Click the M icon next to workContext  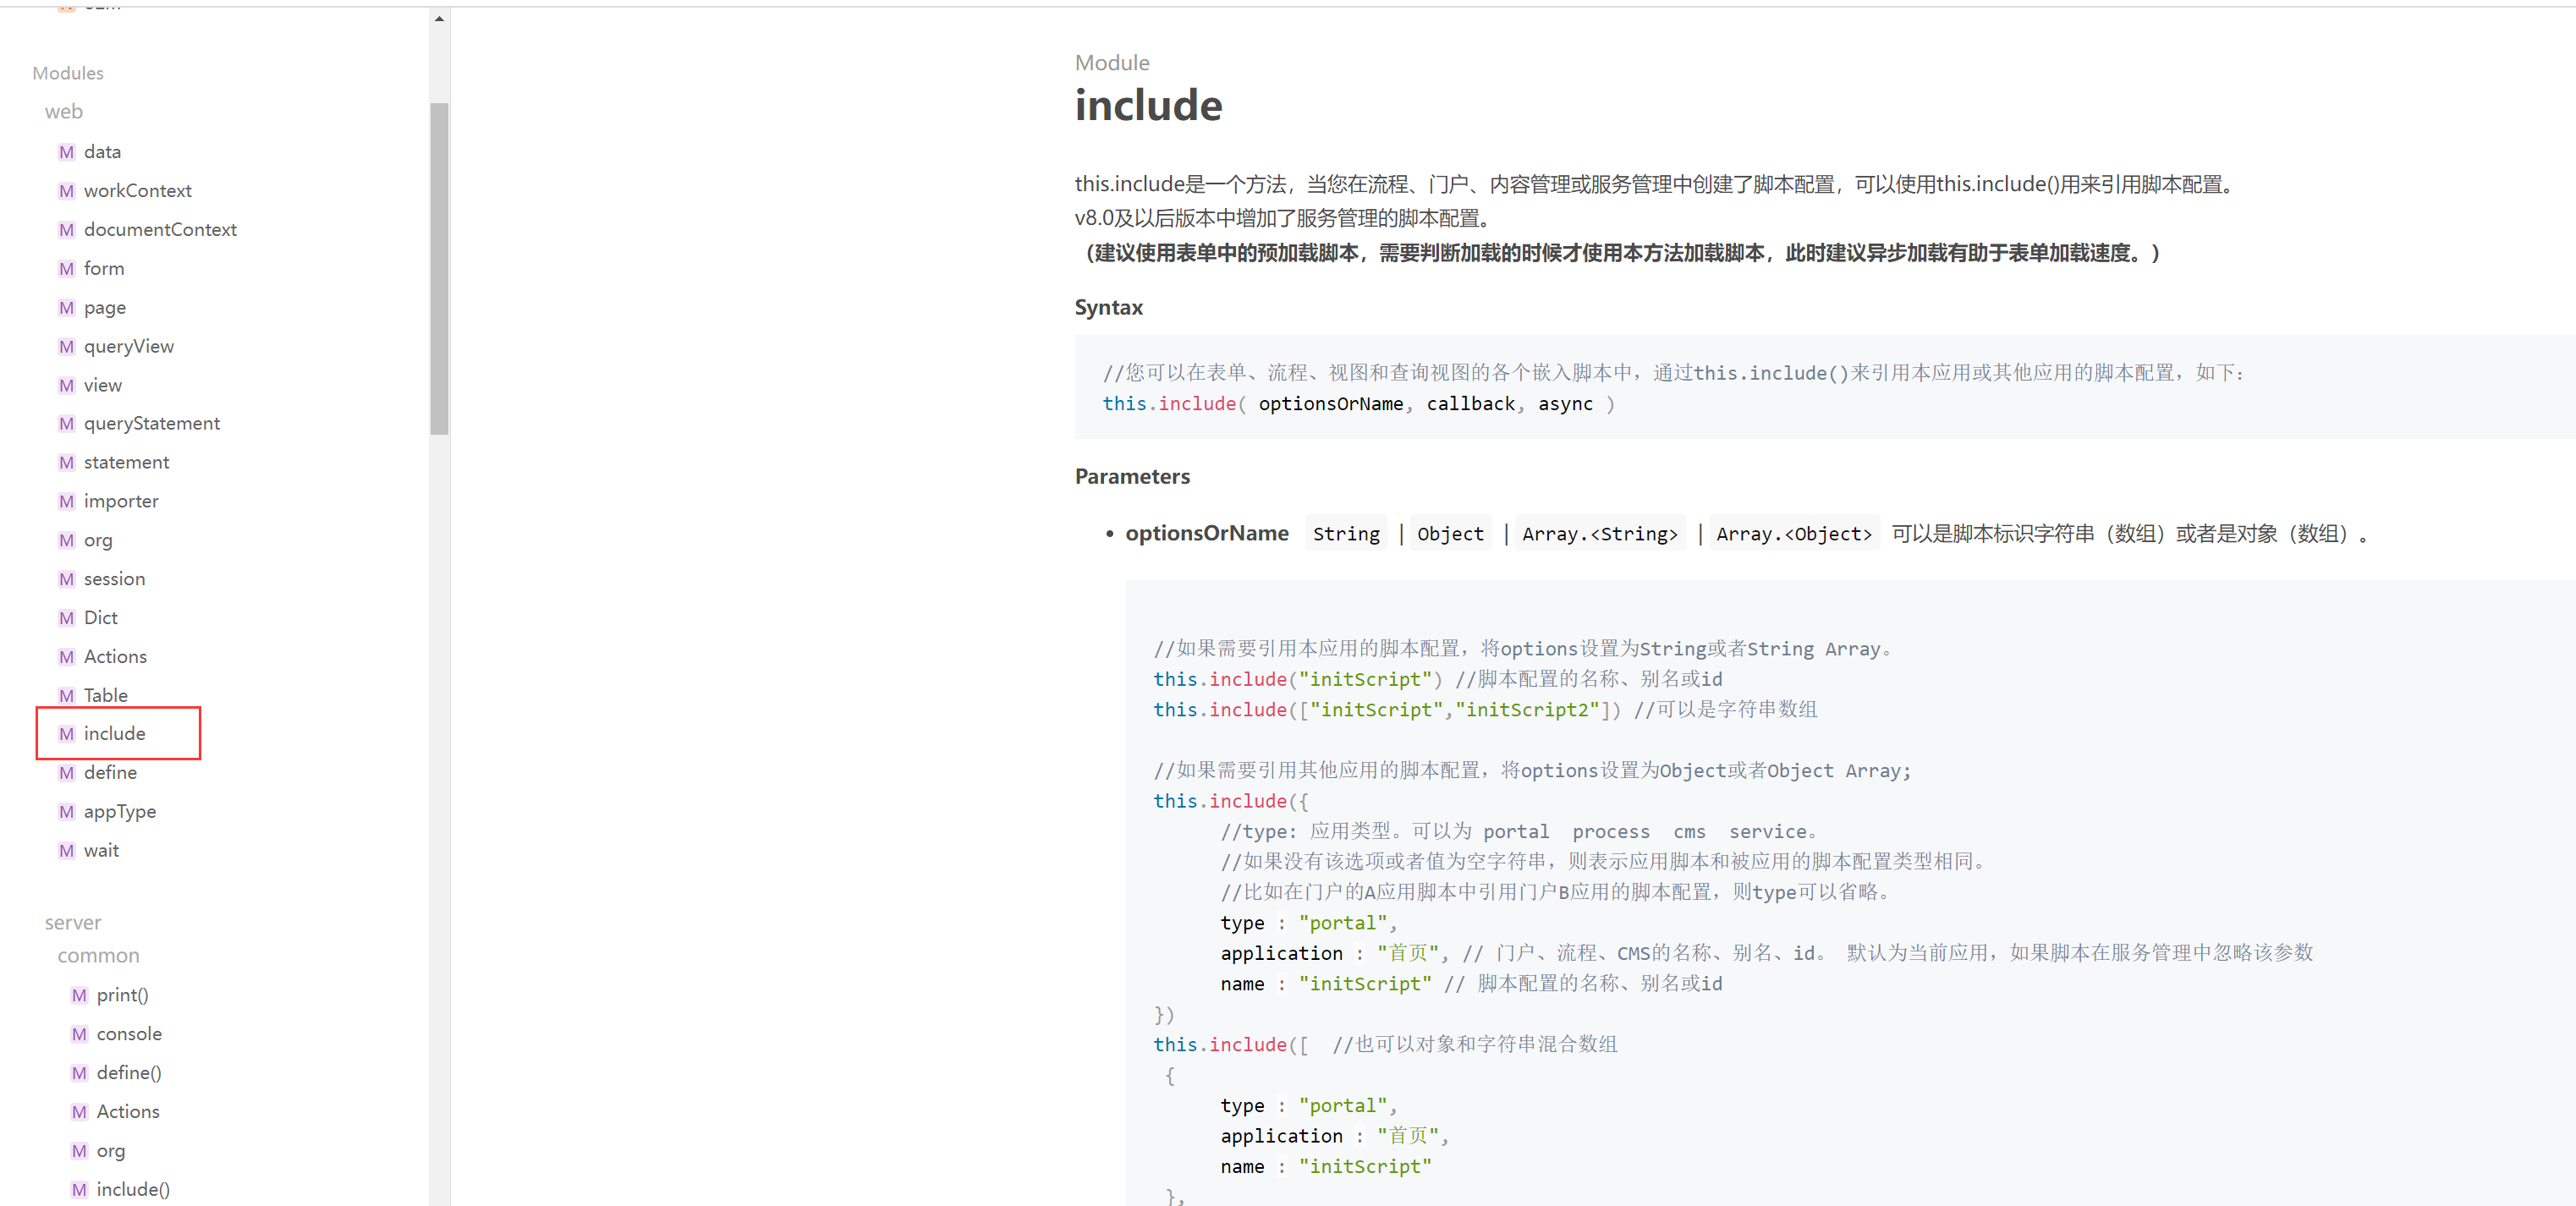tap(66, 191)
